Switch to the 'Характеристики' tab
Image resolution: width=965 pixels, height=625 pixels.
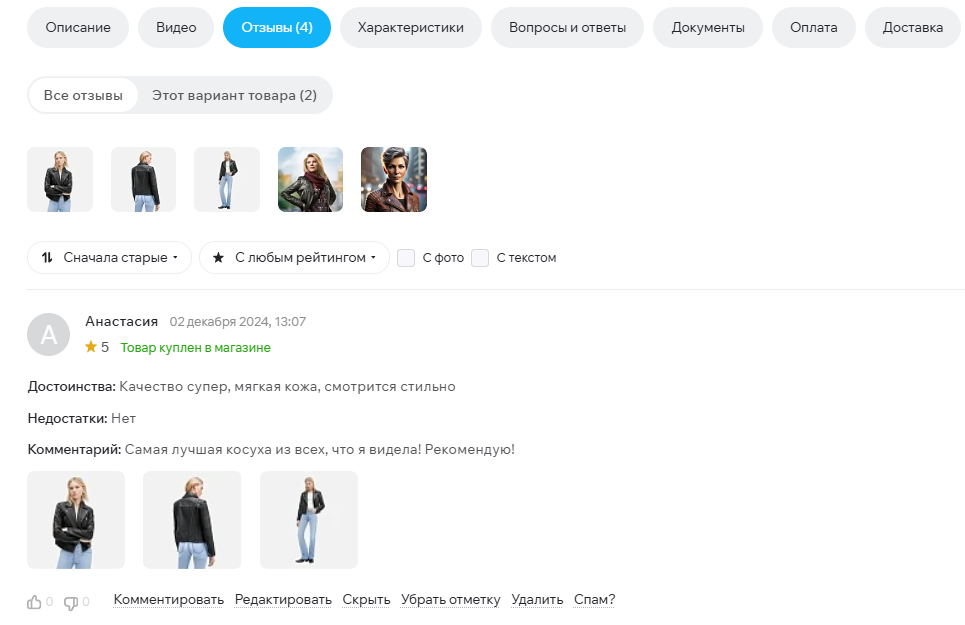coord(410,28)
